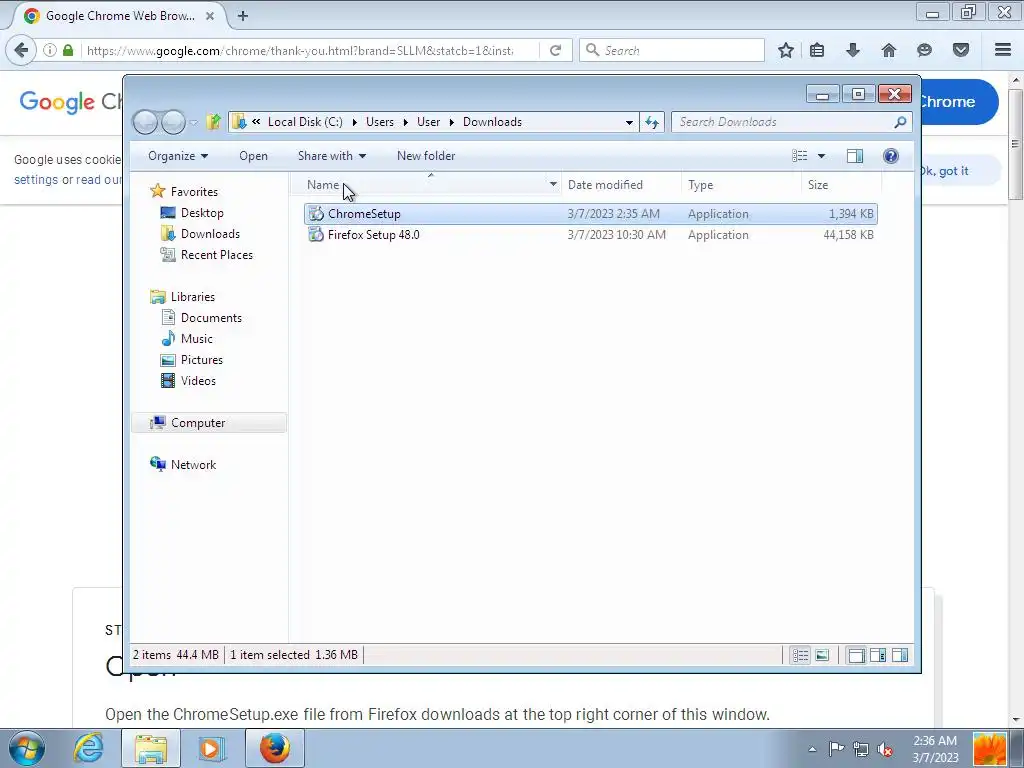1024x768 pixels.
Task: Select the Firefox Setup 48.0 file
Action: (x=590, y=234)
